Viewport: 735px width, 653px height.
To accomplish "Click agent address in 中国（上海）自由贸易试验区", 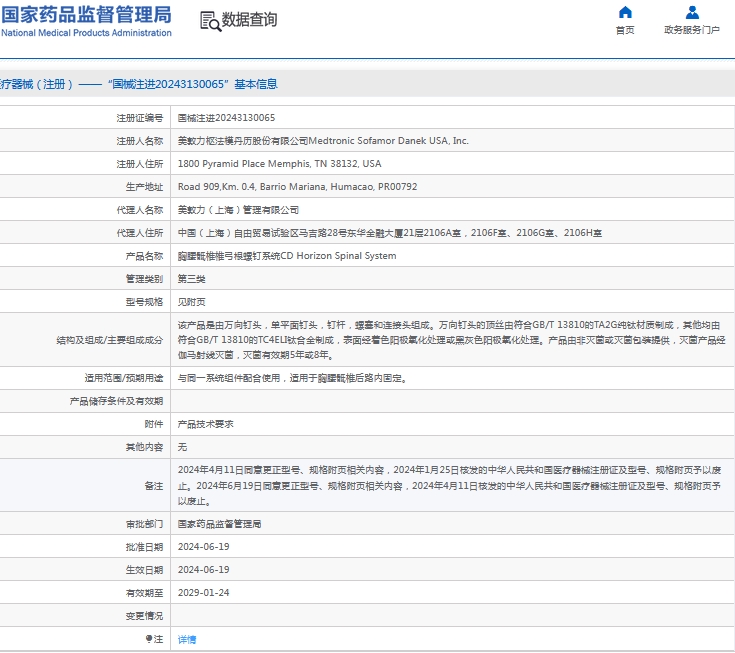I will pyautogui.click(x=390, y=233).
